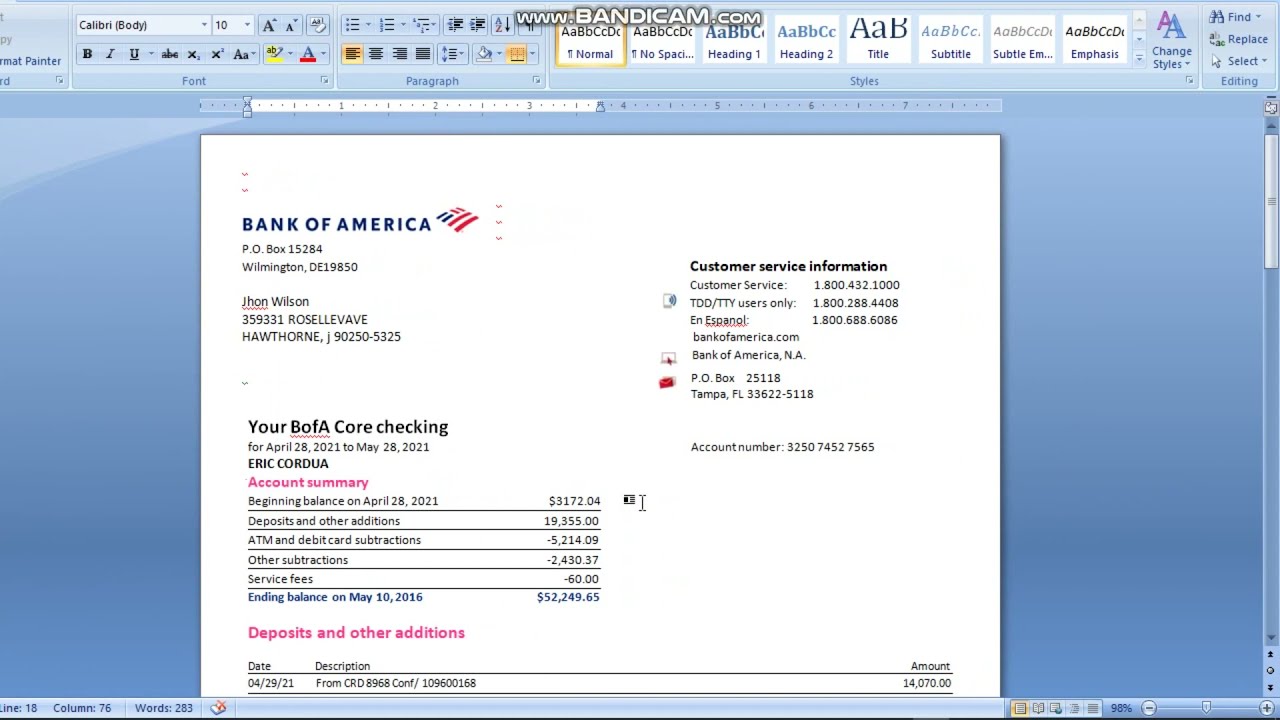Click the Shrink Font icon
Screen dimensions: 1280x720
click(291, 25)
